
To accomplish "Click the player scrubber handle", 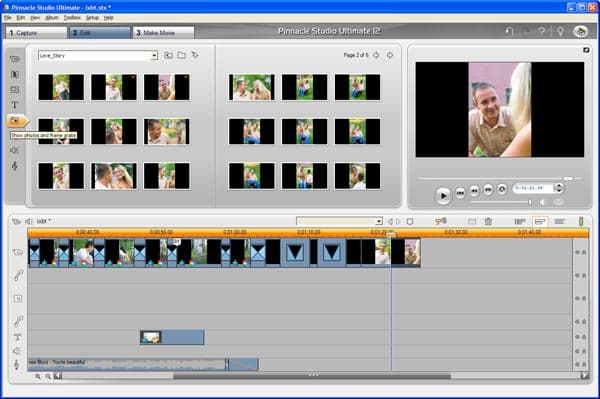I will tap(568, 179).
